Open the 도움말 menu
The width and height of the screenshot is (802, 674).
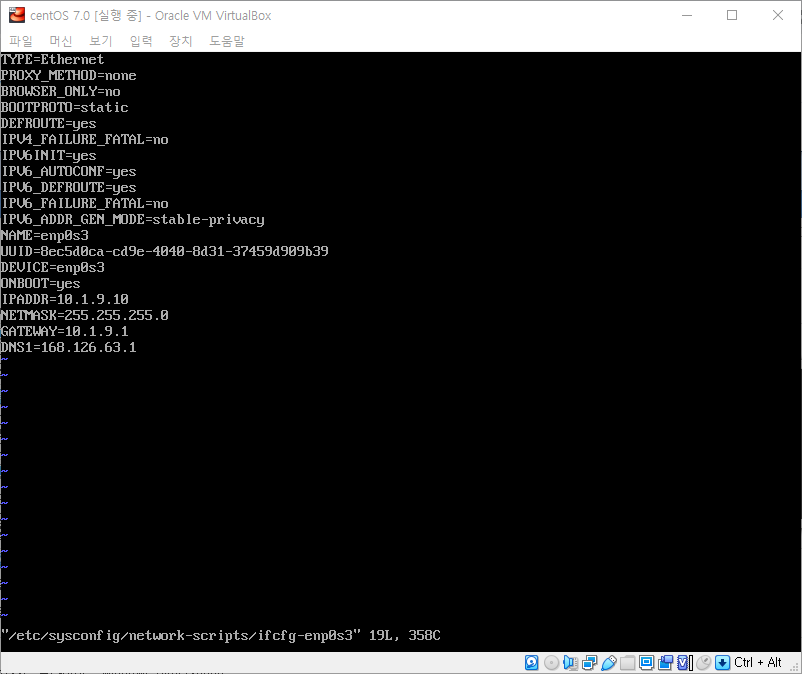click(x=227, y=41)
